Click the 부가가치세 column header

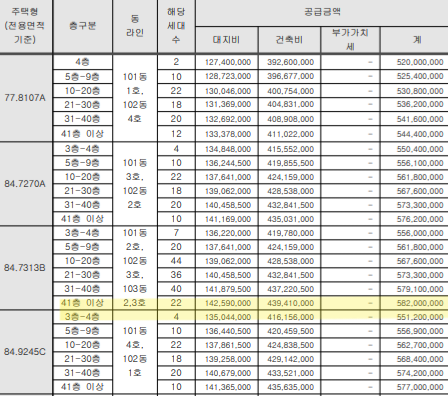click(x=350, y=40)
